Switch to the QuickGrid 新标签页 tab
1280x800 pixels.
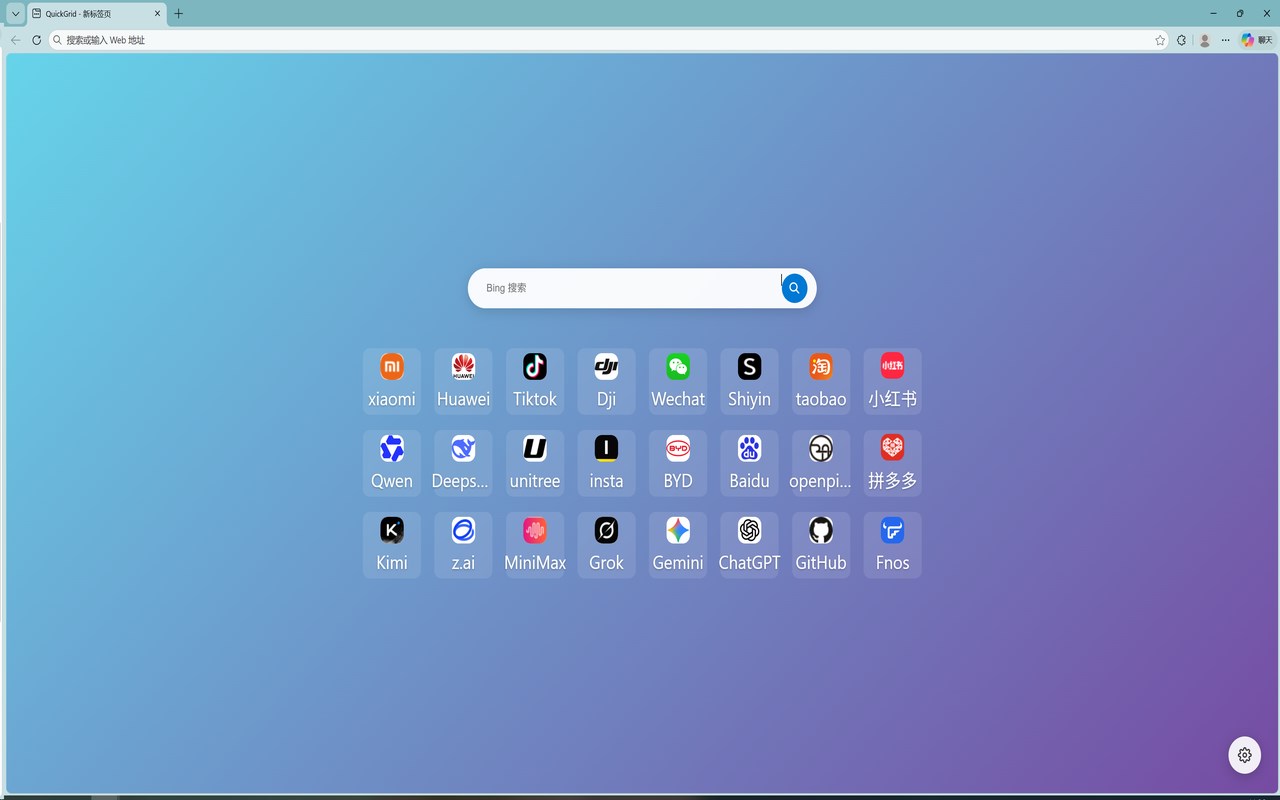click(90, 14)
